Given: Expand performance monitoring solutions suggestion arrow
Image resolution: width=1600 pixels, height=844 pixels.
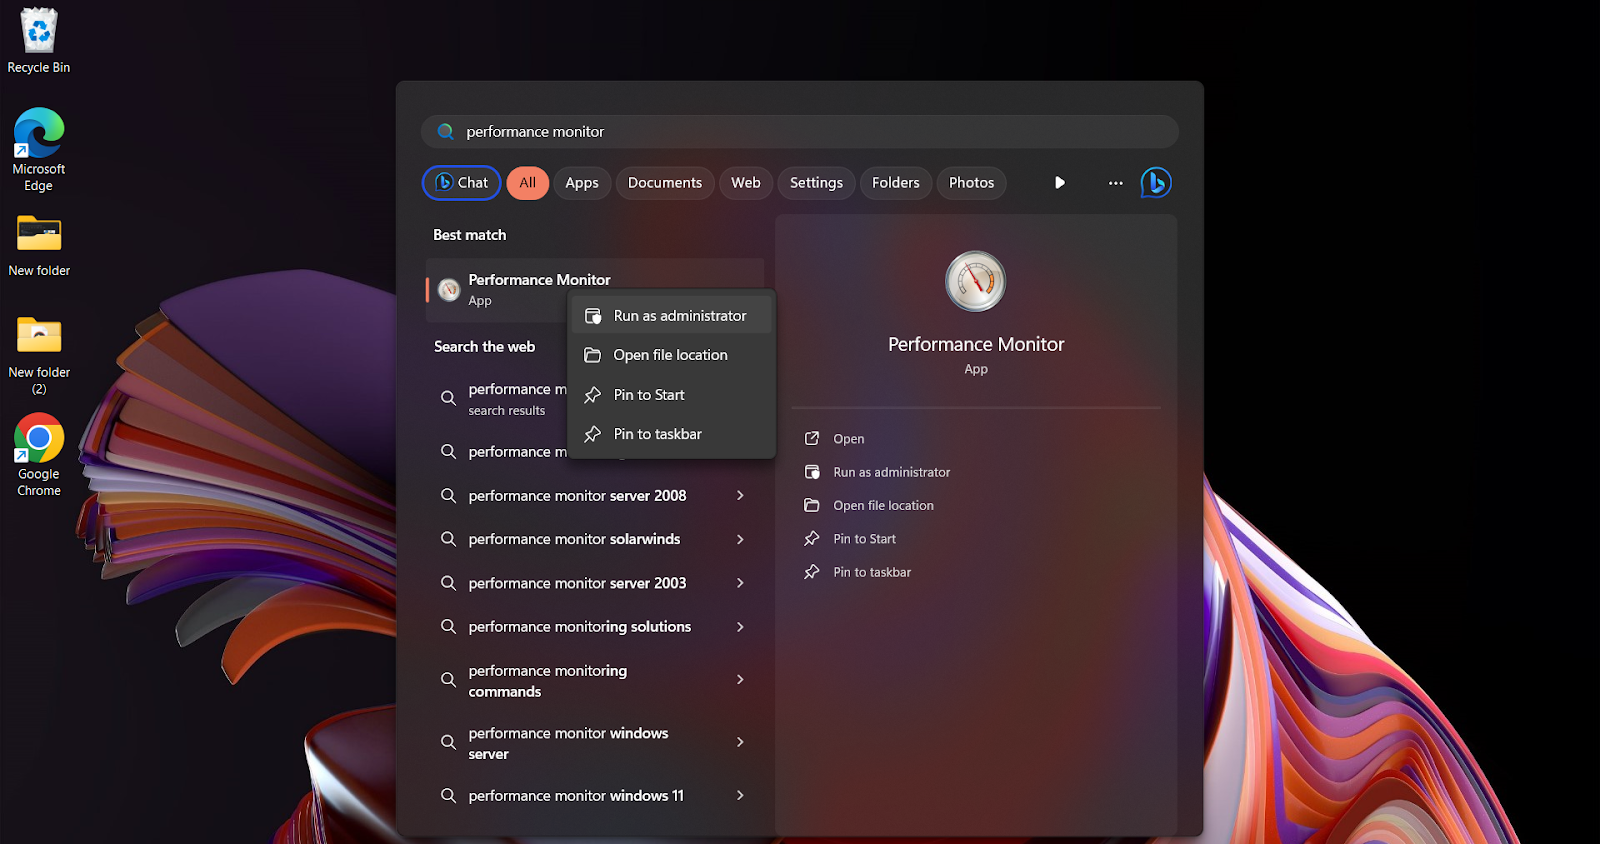Looking at the screenshot, I should click(740, 627).
